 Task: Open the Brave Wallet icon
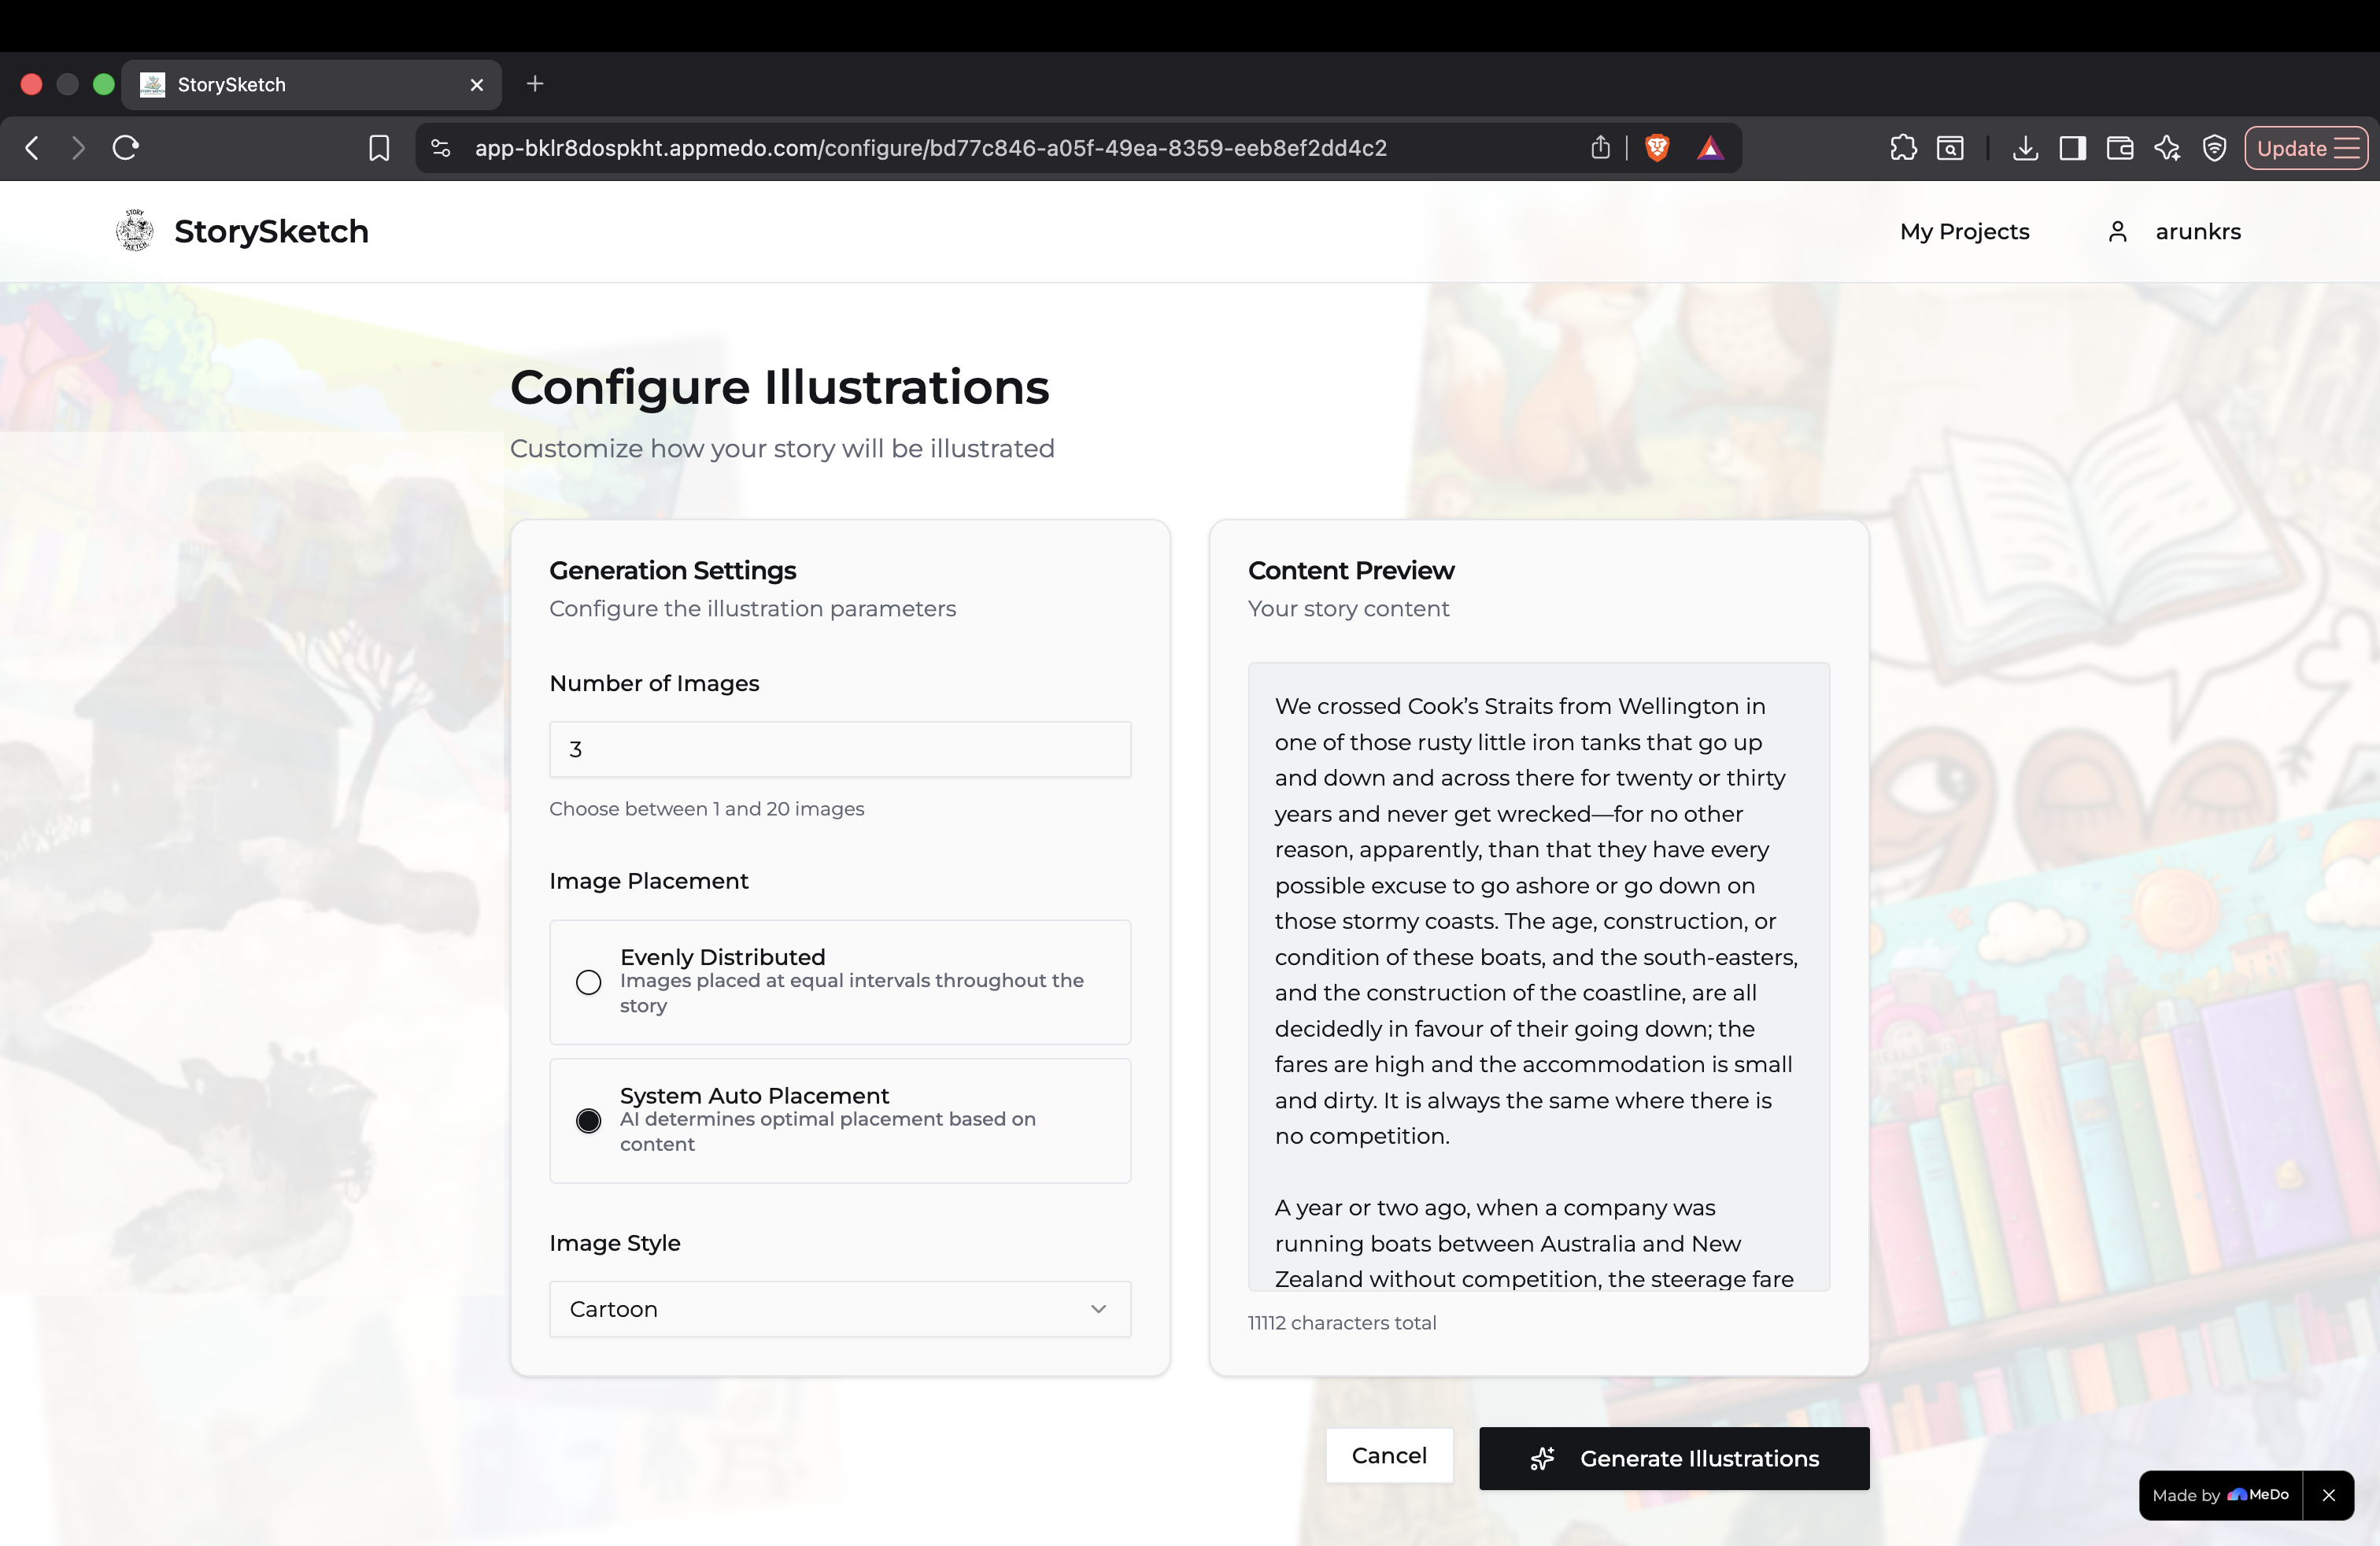pyautogui.click(x=2120, y=148)
